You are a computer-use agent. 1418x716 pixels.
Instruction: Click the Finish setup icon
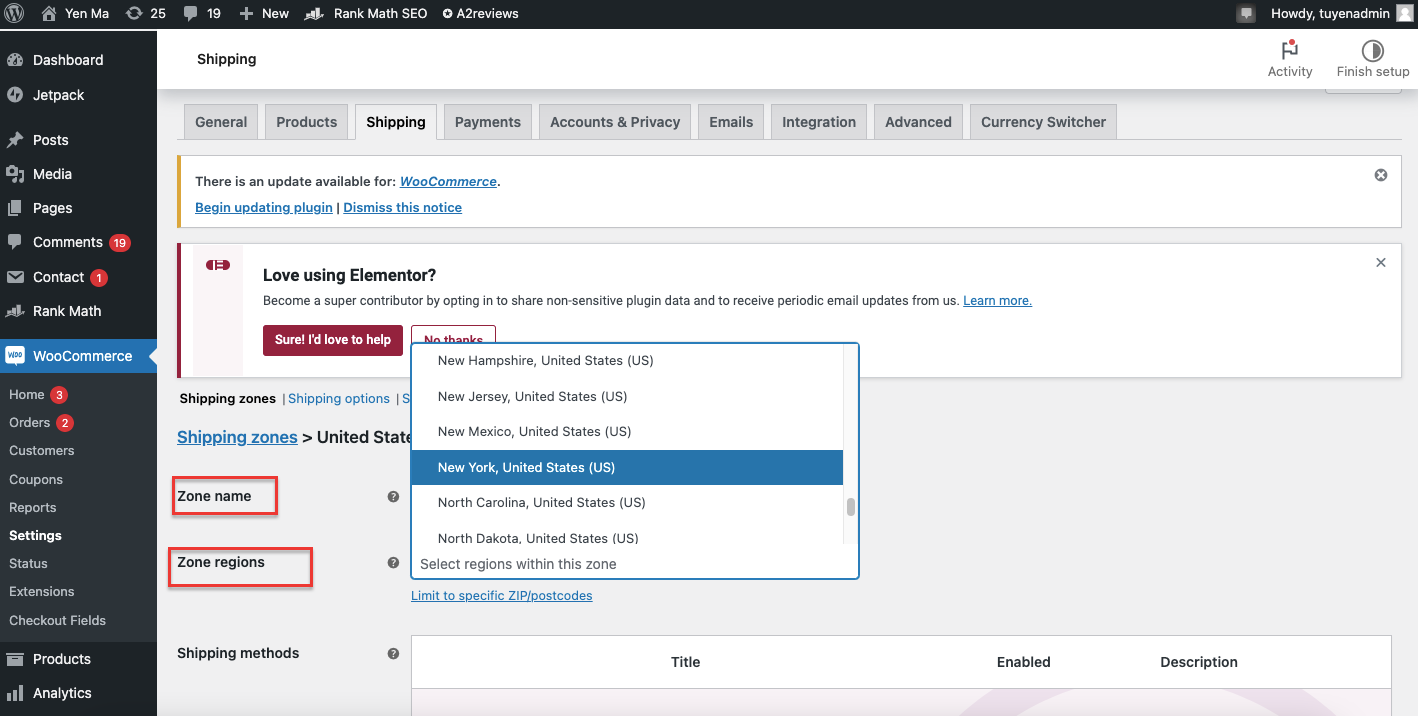coord(1372,51)
